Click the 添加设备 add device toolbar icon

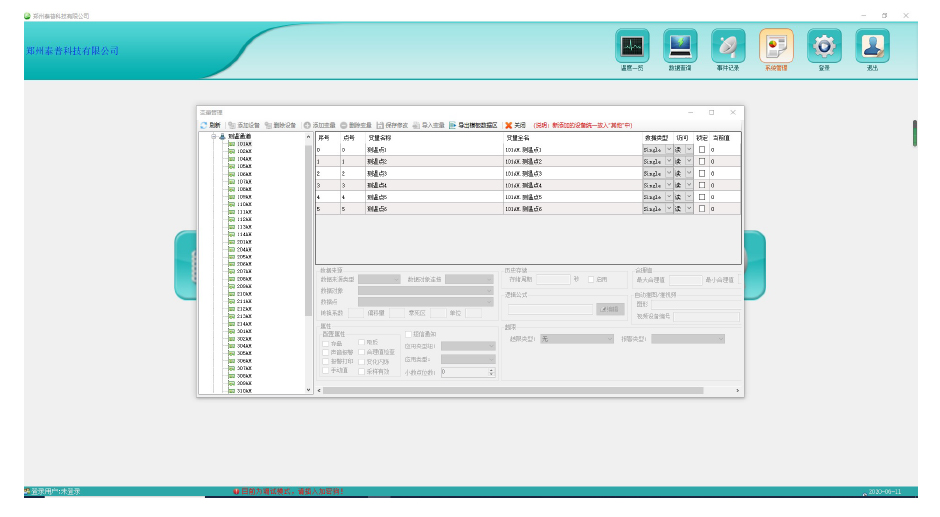[x=232, y=125]
